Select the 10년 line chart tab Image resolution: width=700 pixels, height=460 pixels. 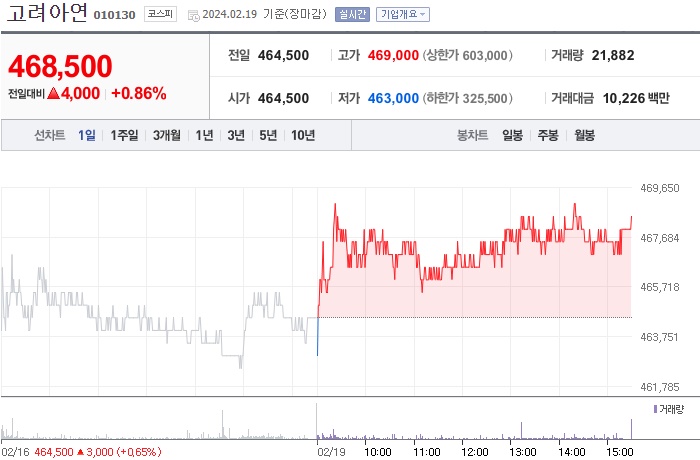pos(303,135)
